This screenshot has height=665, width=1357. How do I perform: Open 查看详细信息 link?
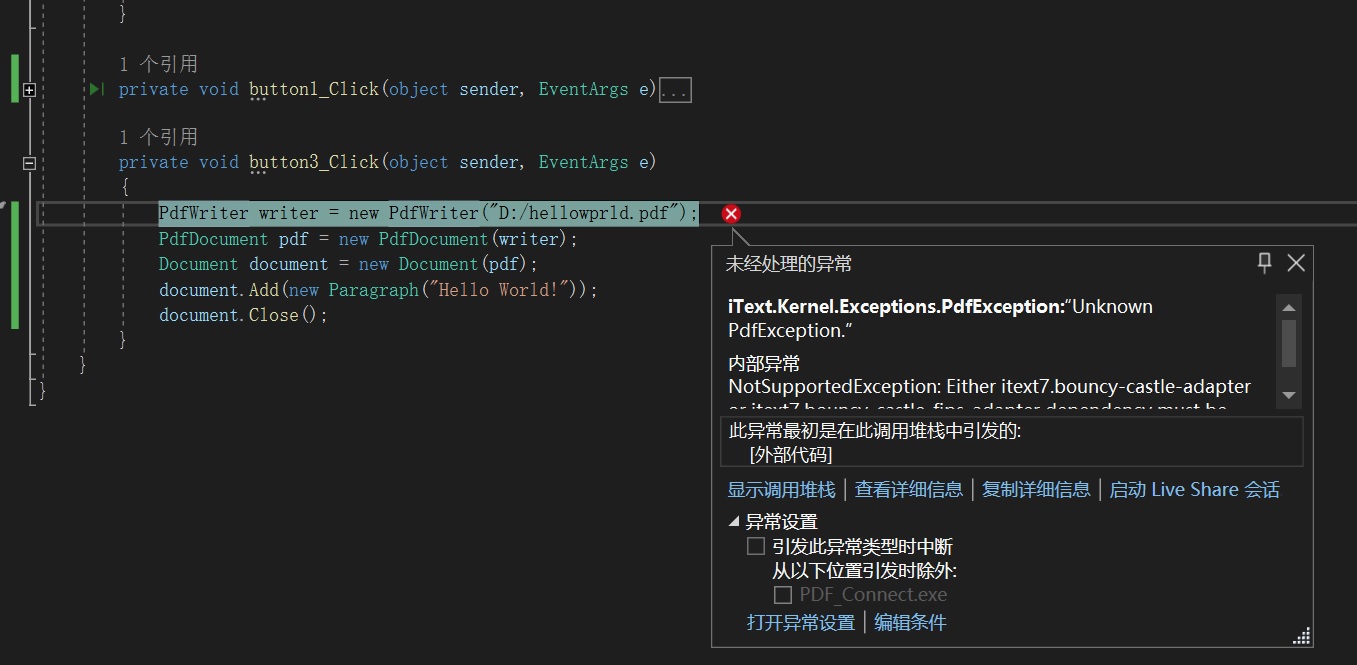pyautogui.click(x=909, y=490)
